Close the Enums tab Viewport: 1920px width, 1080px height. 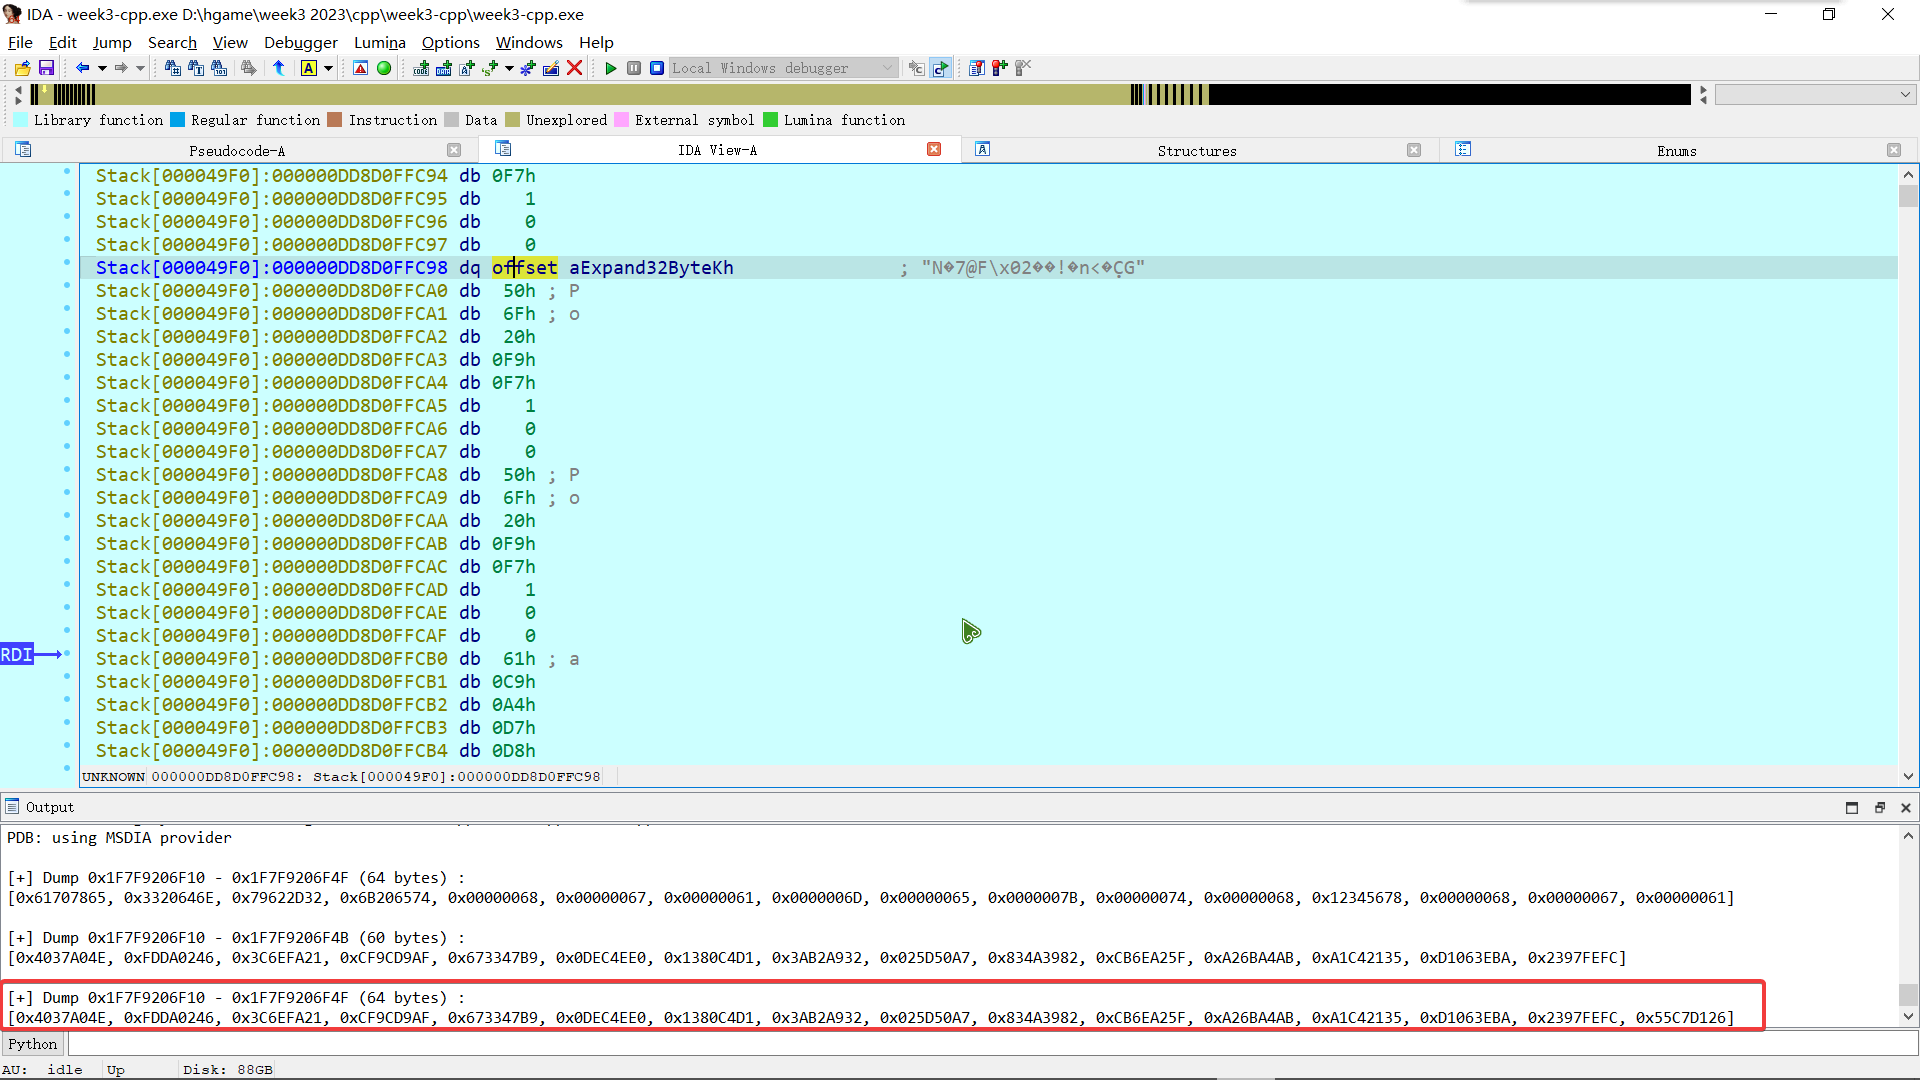point(1894,150)
